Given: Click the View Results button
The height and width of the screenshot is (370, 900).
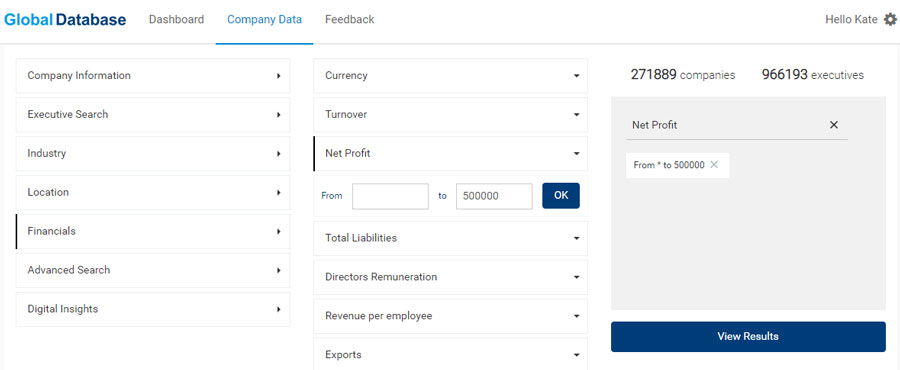Looking at the screenshot, I should (748, 337).
